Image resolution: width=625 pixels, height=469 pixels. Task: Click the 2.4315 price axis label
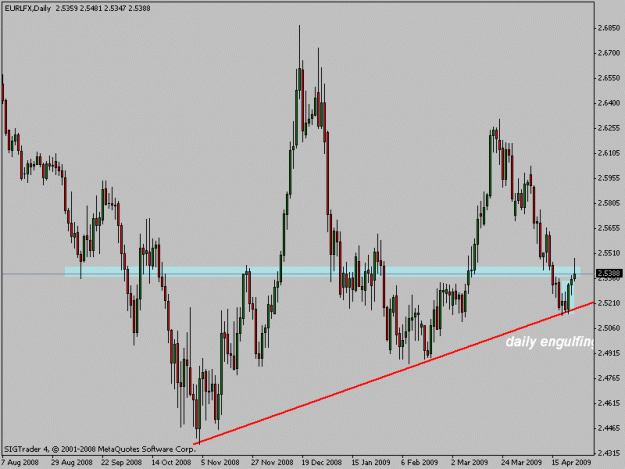pos(609,453)
